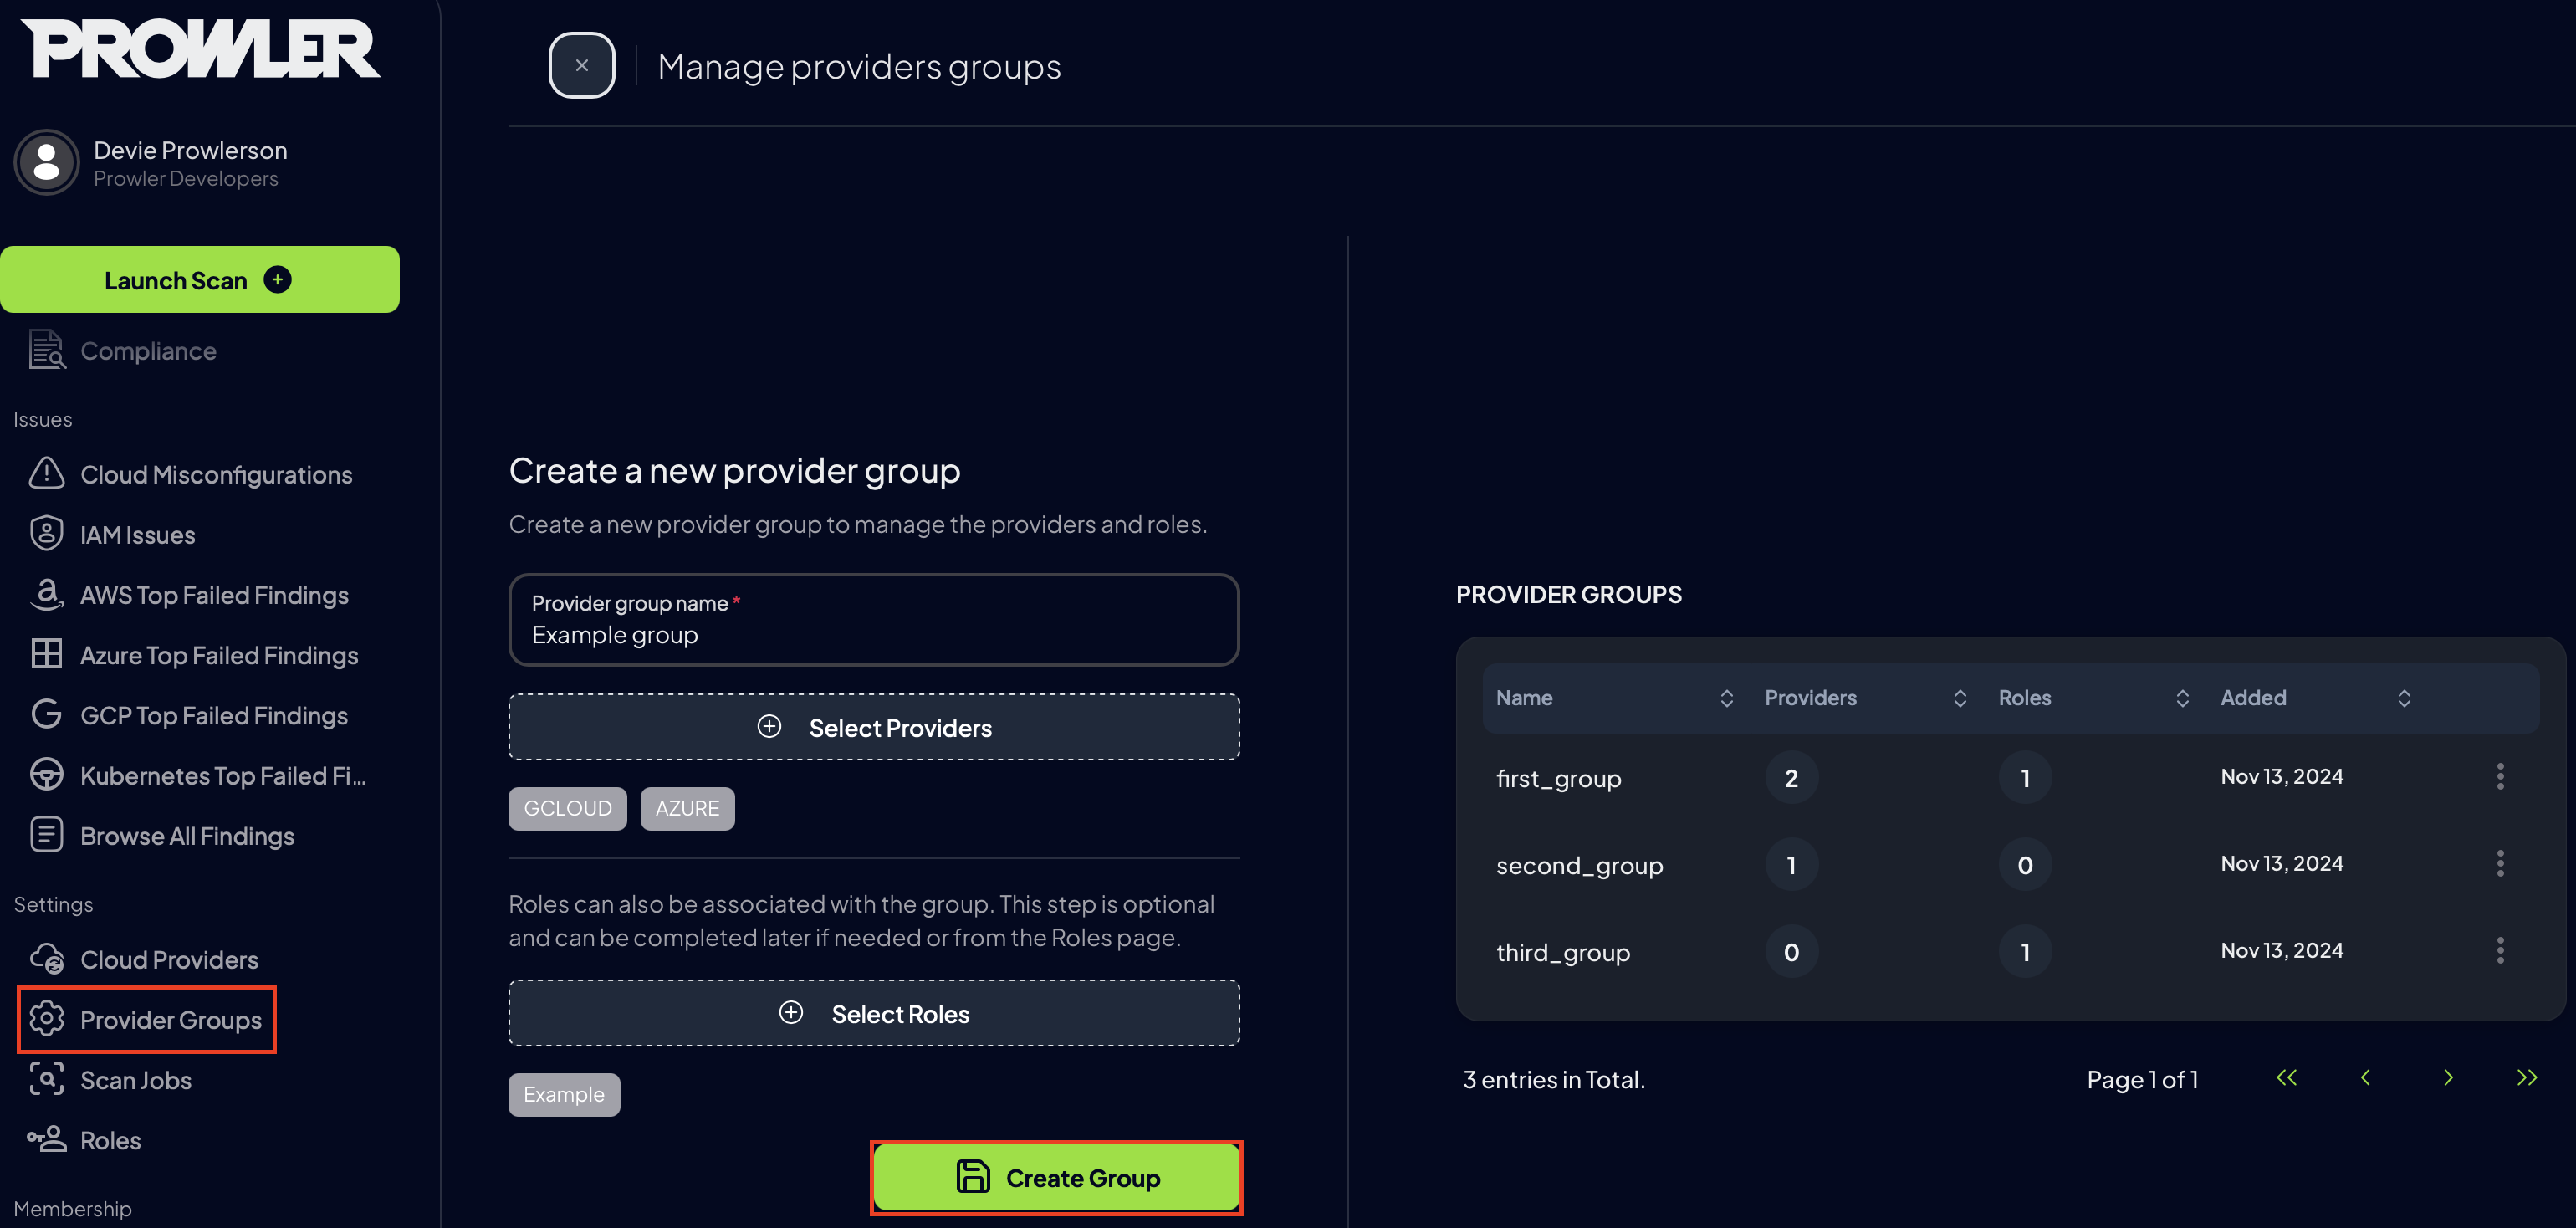The height and width of the screenshot is (1228, 2576).
Task: Select the Cloud Misconfigurations icon
Action: point(46,474)
